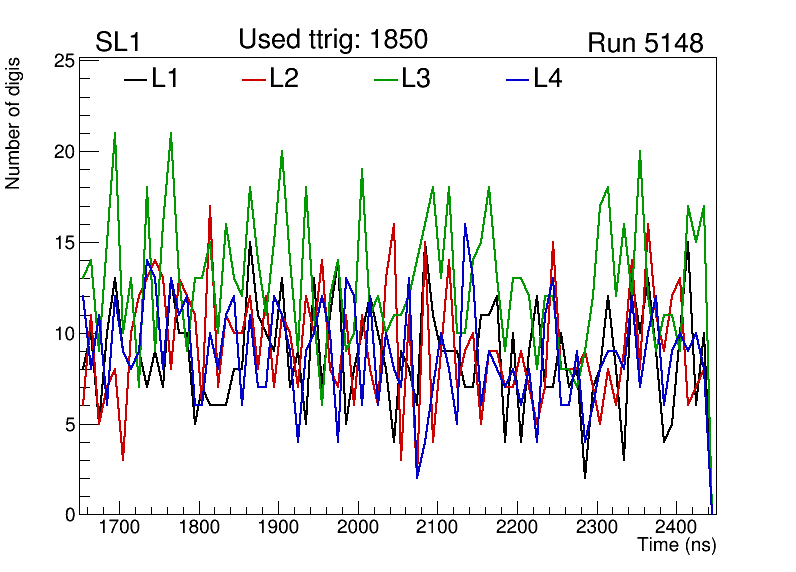
Task: Select the L2 legend text label
Action: tap(285, 79)
